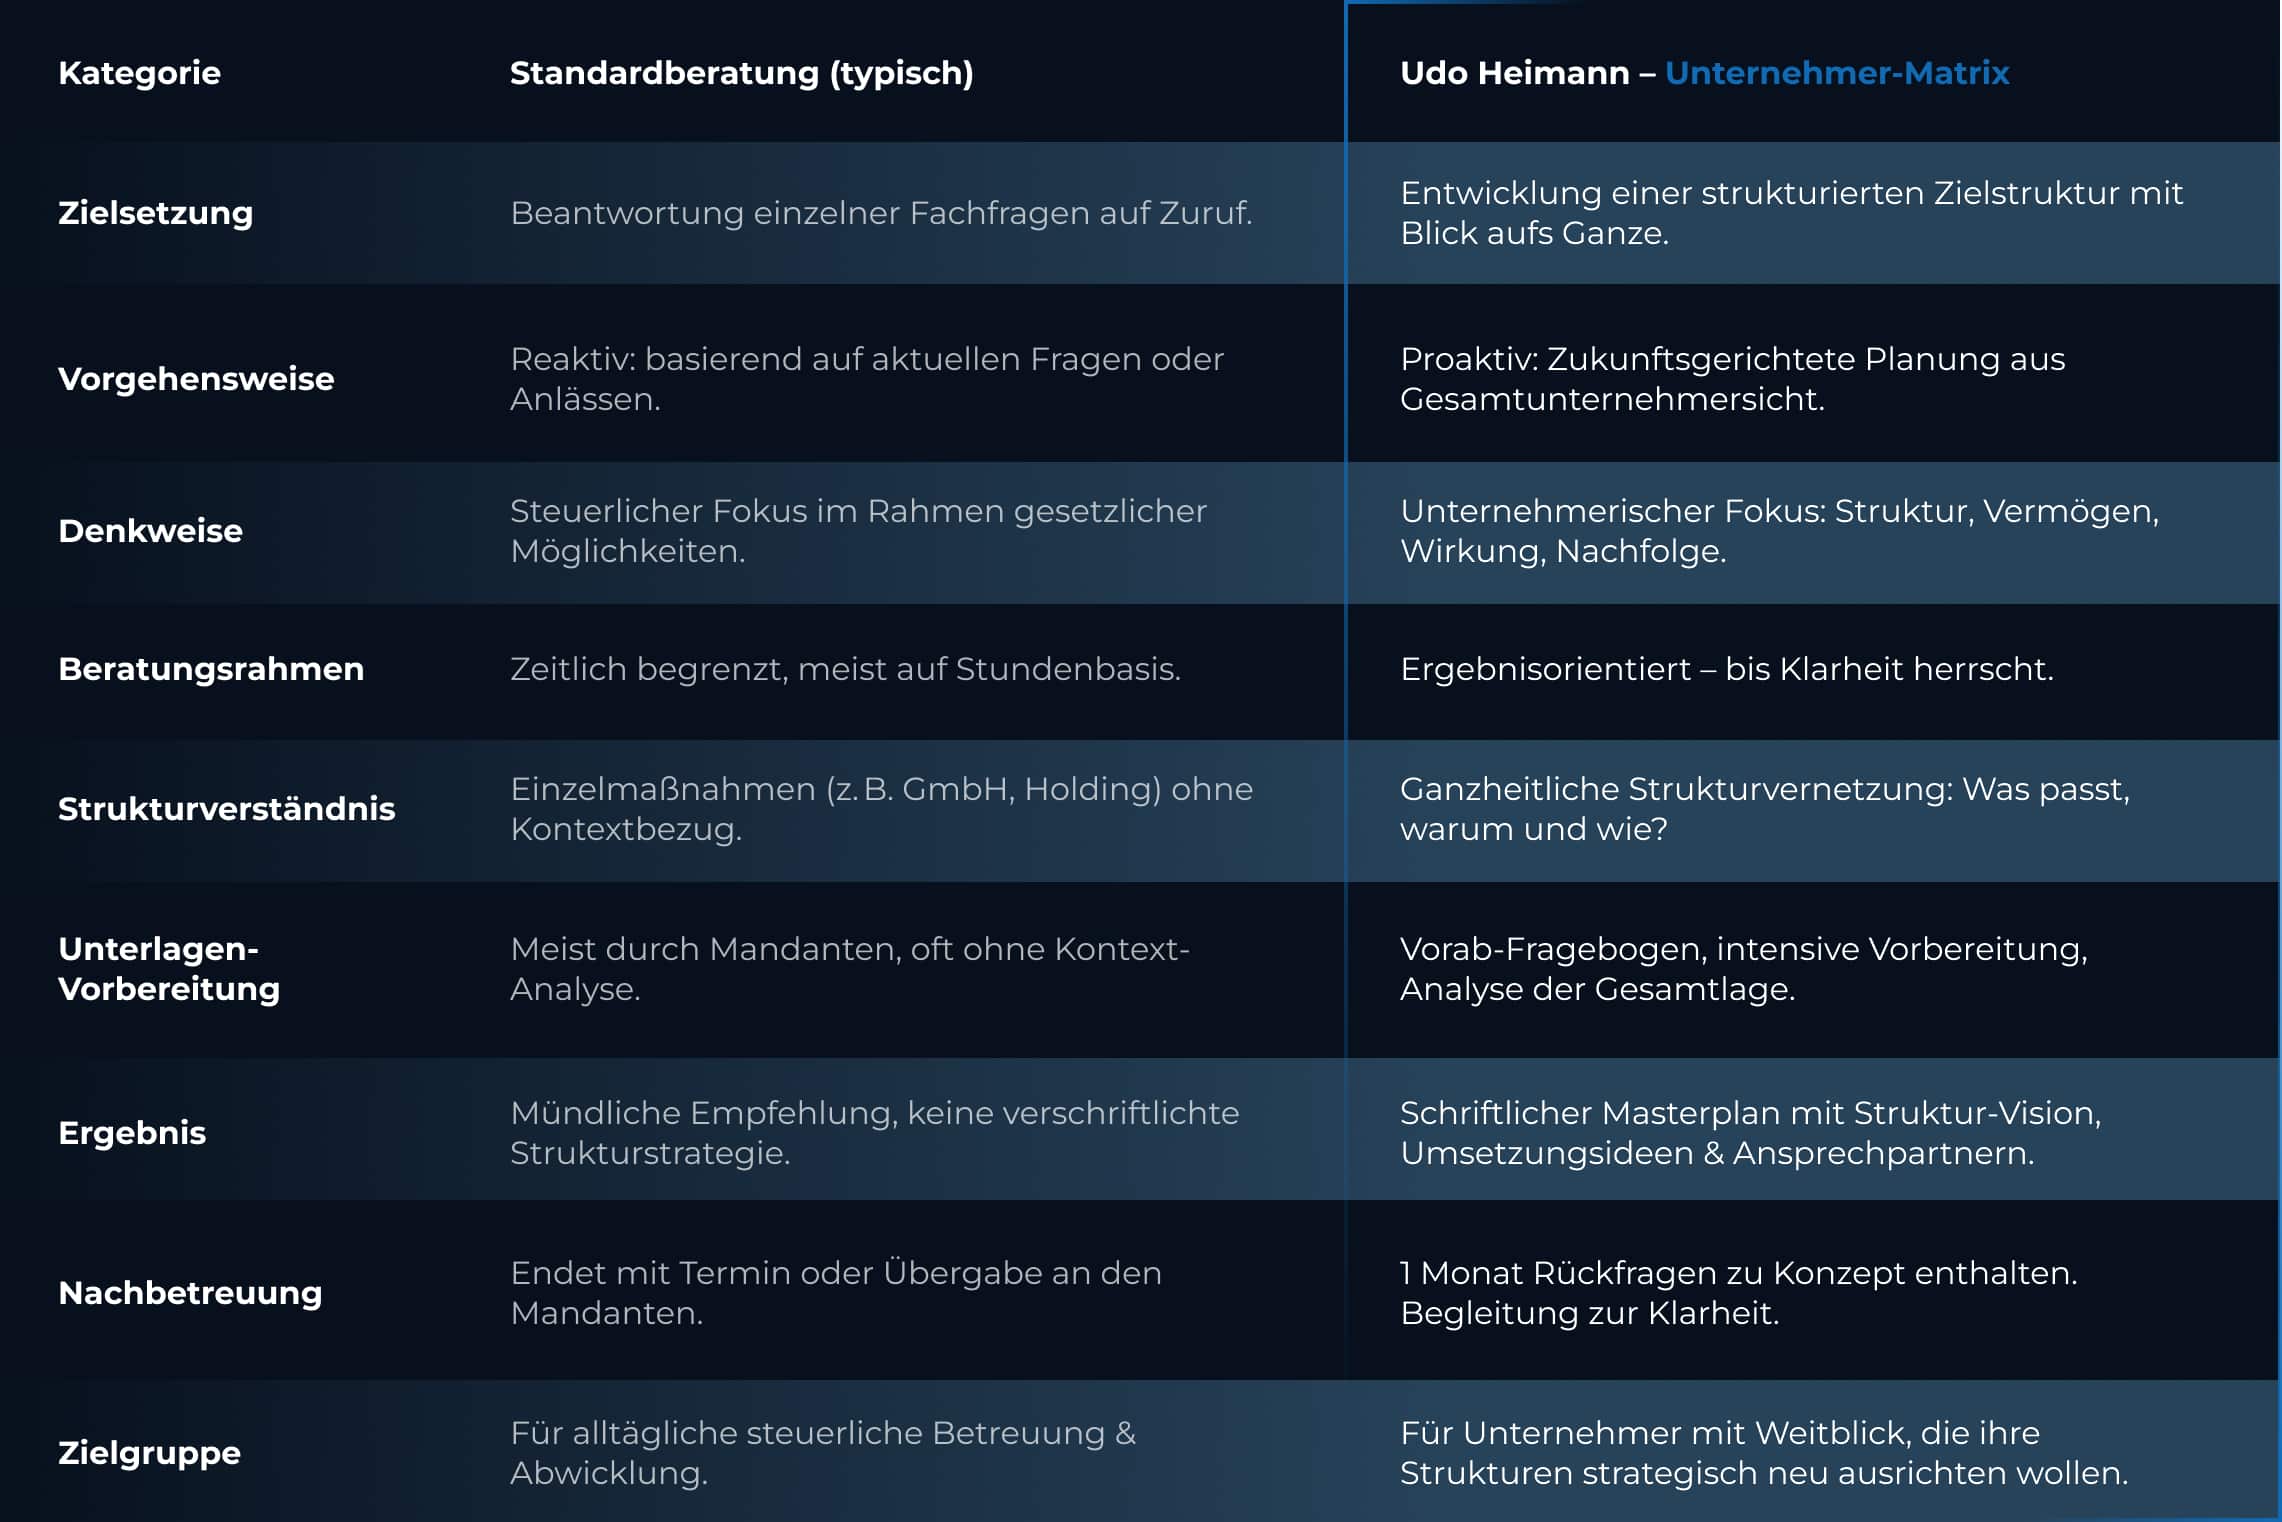
Task: Click the 'Proaktiv: Zukunftsgerichtete Planung' cell
Action: pos(1732,379)
